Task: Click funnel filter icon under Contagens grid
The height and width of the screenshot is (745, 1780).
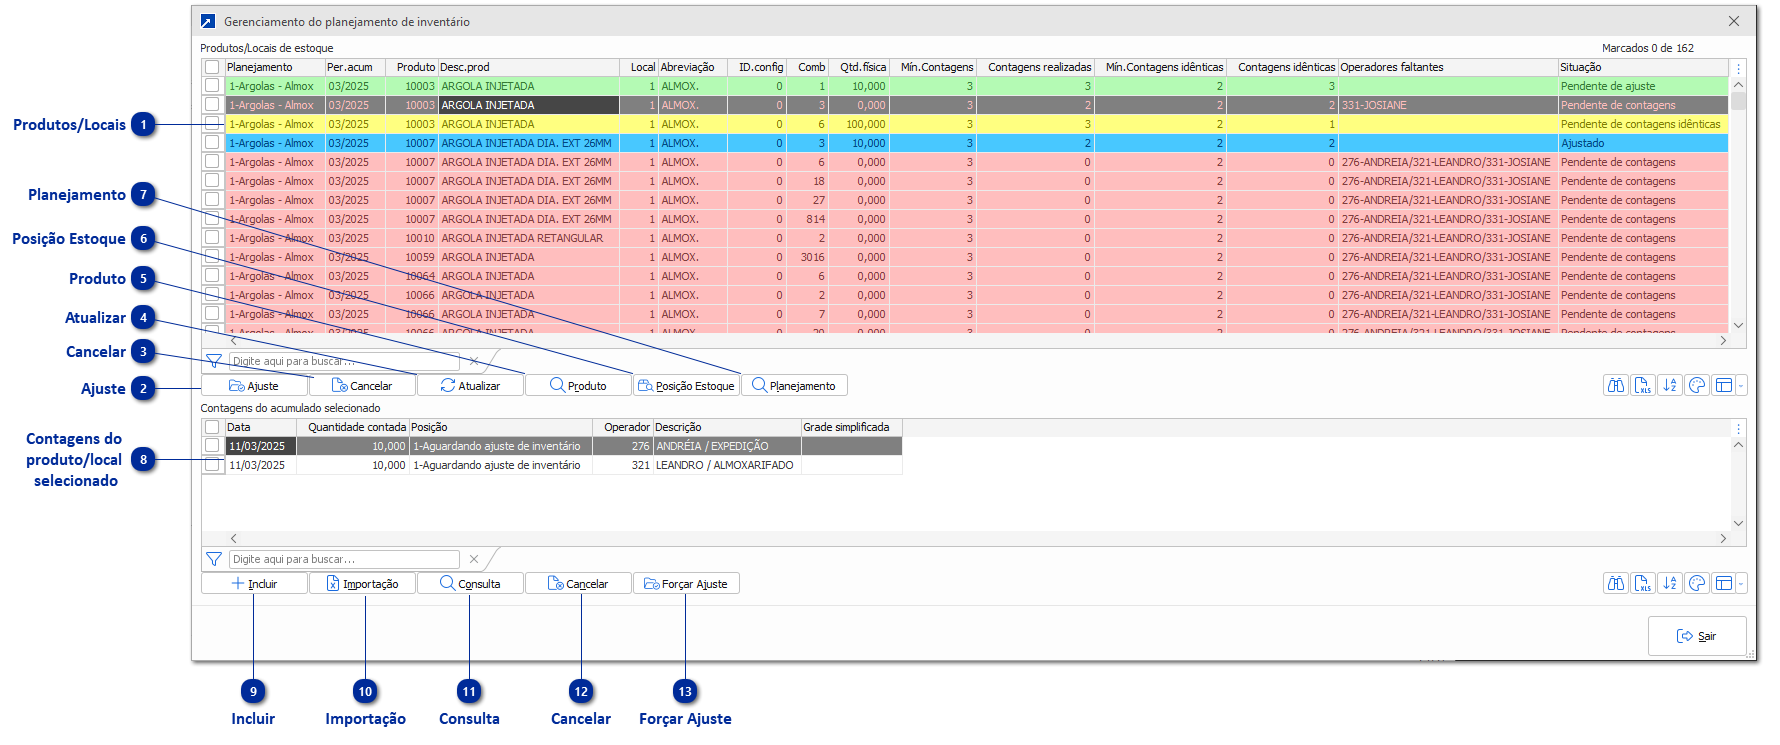Action: tap(214, 559)
